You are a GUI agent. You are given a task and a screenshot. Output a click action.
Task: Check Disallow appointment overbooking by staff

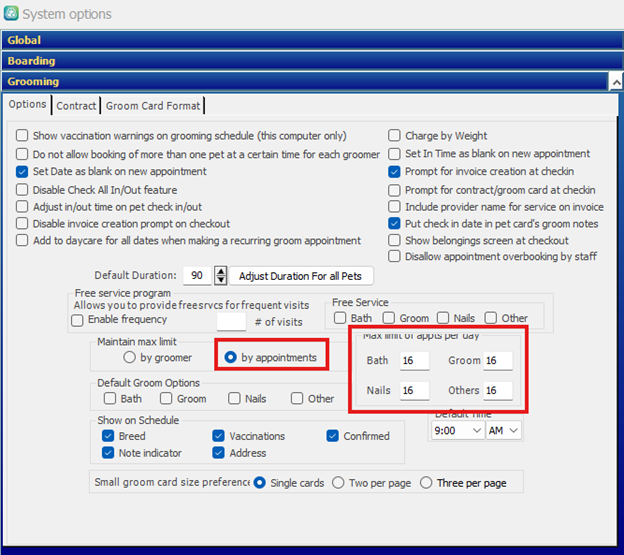point(394,256)
